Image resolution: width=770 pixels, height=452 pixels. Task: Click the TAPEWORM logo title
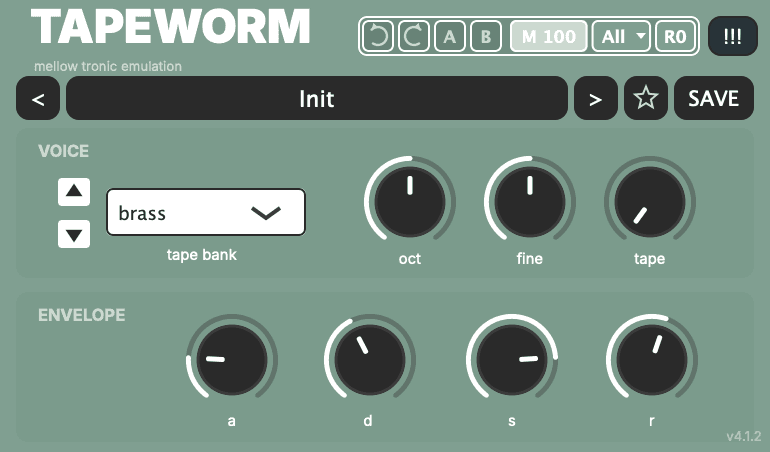coord(170,28)
